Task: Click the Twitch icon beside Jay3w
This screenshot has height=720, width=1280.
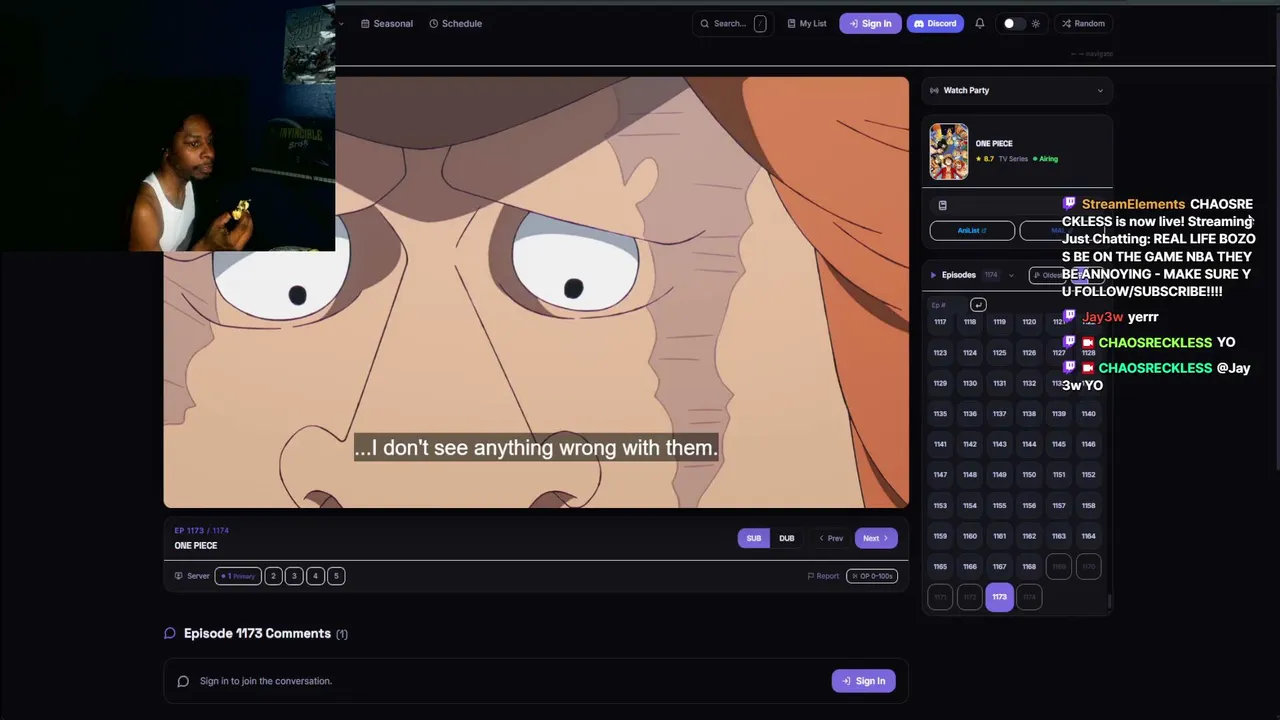Action: pos(1069,317)
